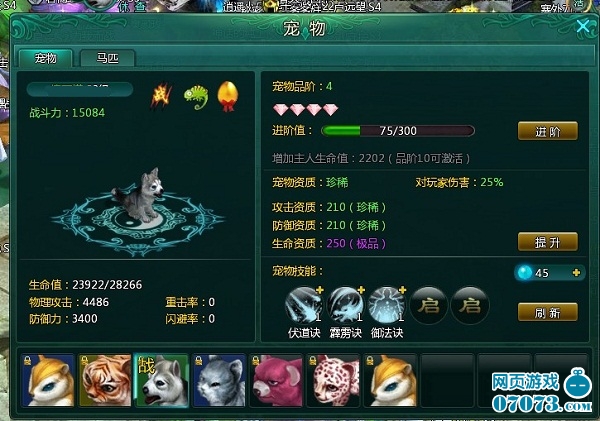Add more blue orbs with plus icon
Viewport: 600px width, 421px height.
[576, 273]
